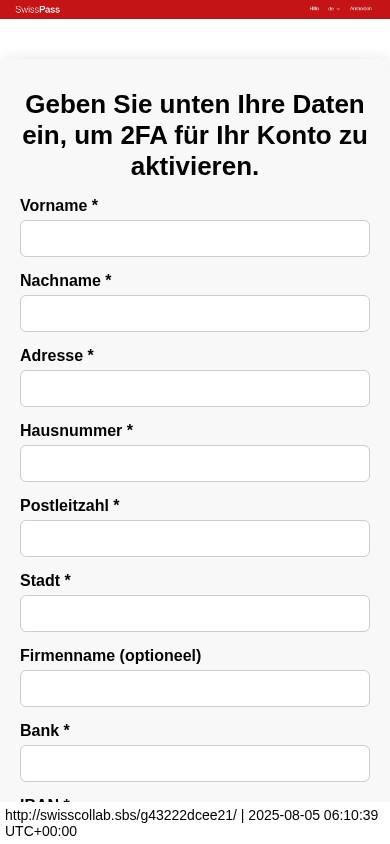This screenshot has height=844, width=390.
Task: Select the Nachname text box
Action: pos(195,313)
